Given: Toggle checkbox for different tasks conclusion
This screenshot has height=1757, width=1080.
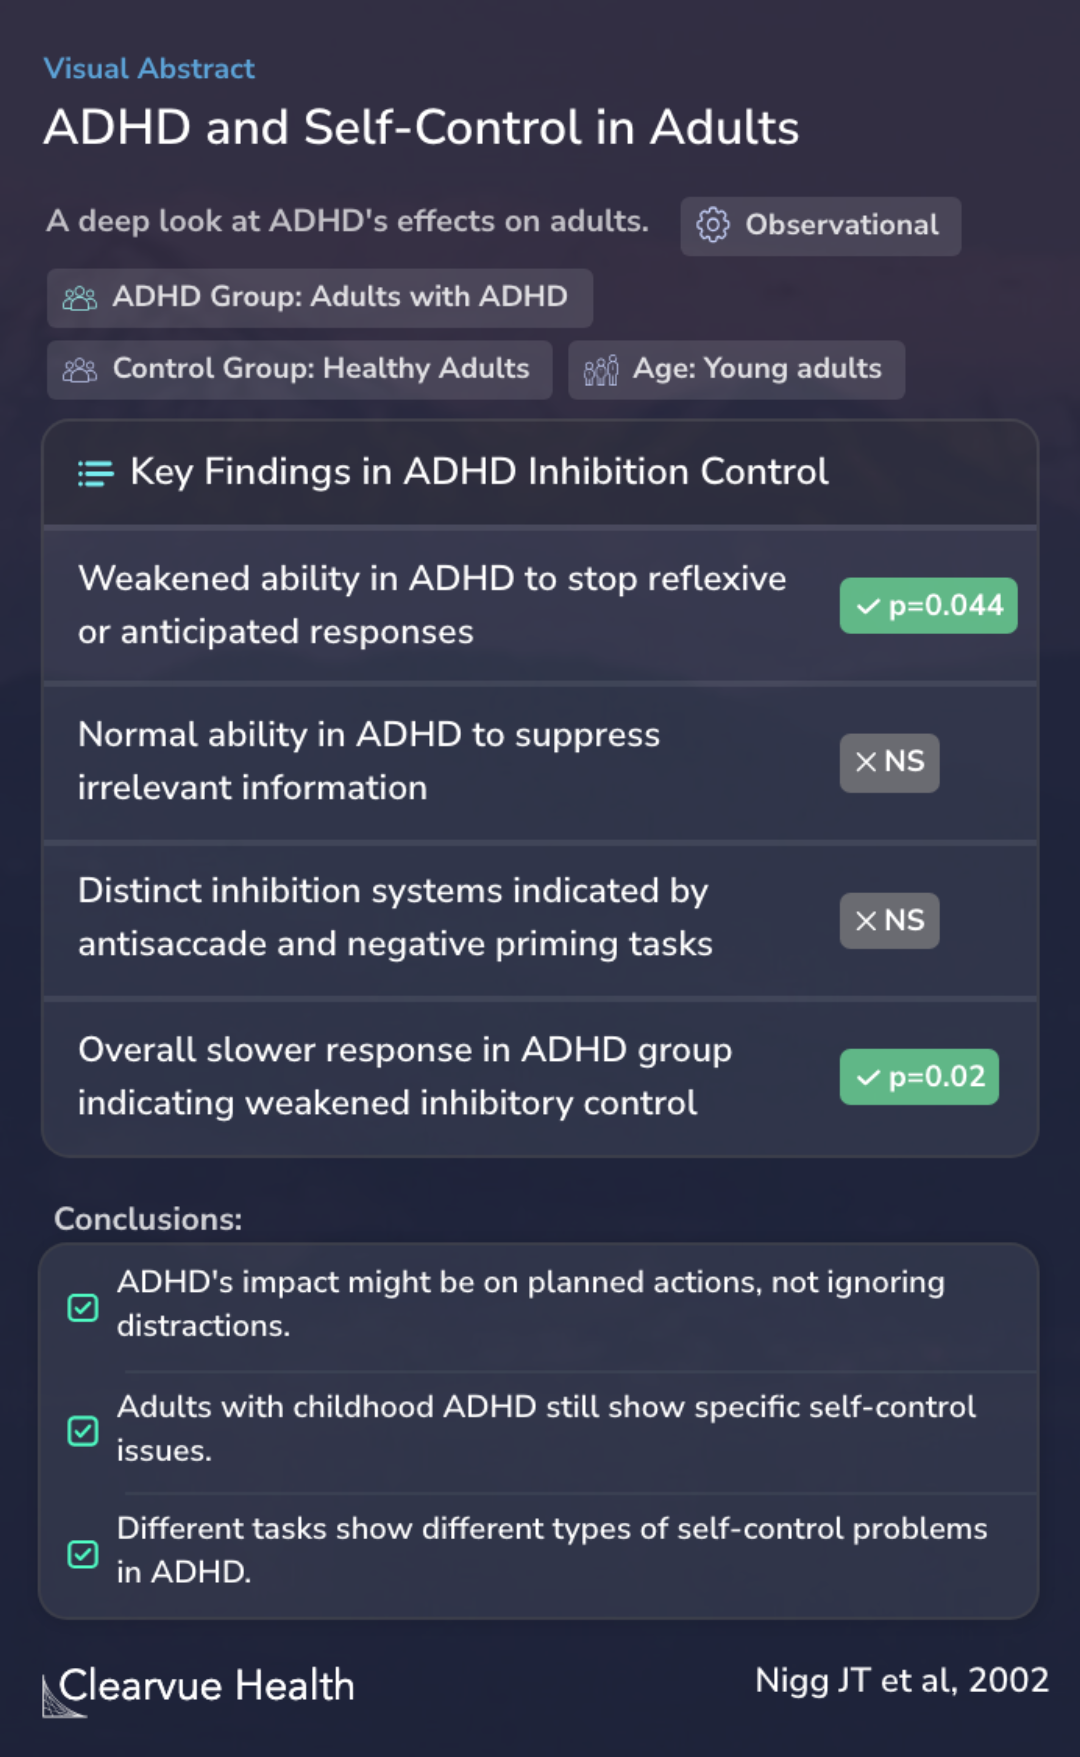Looking at the screenshot, I should [x=83, y=1554].
